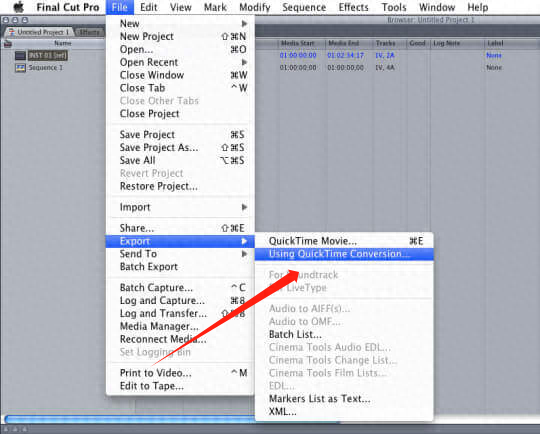
Task: Choose Close Tab
Action: 180,88
